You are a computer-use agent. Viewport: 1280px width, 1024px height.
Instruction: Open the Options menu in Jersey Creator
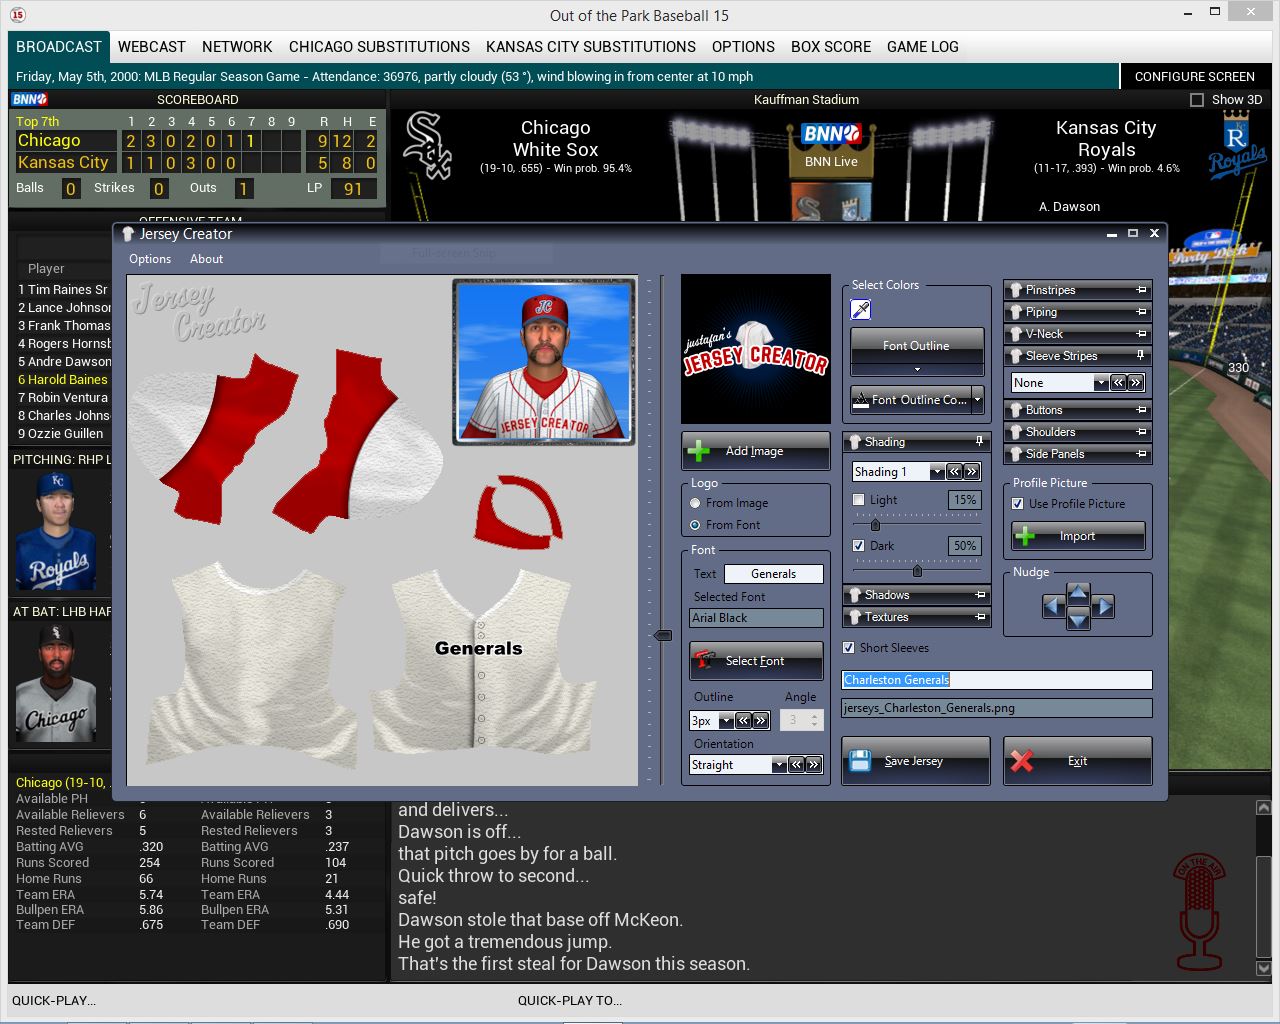point(150,259)
